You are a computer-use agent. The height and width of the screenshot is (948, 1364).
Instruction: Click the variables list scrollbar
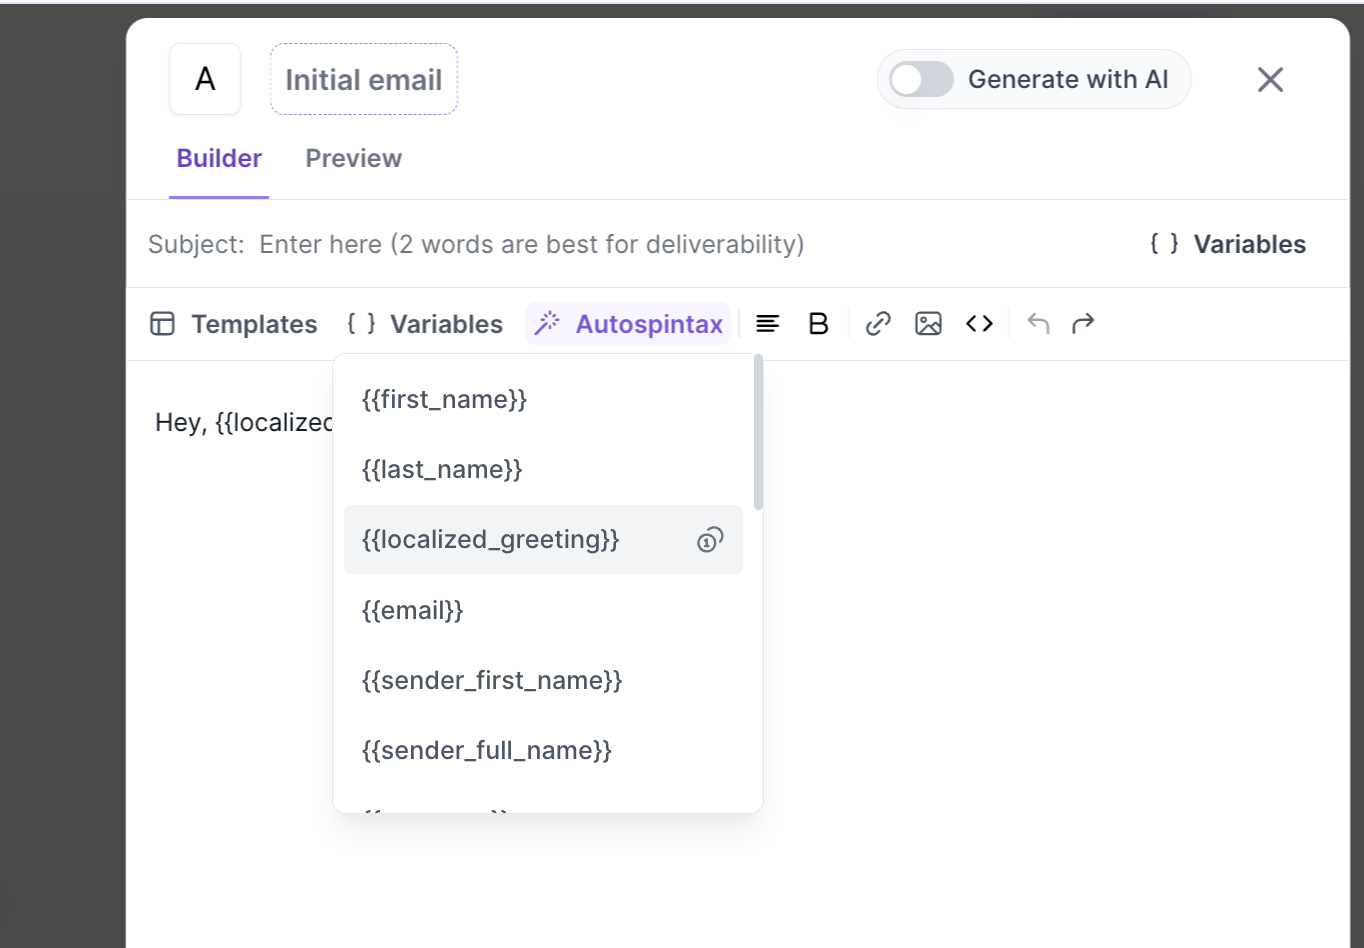(759, 432)
